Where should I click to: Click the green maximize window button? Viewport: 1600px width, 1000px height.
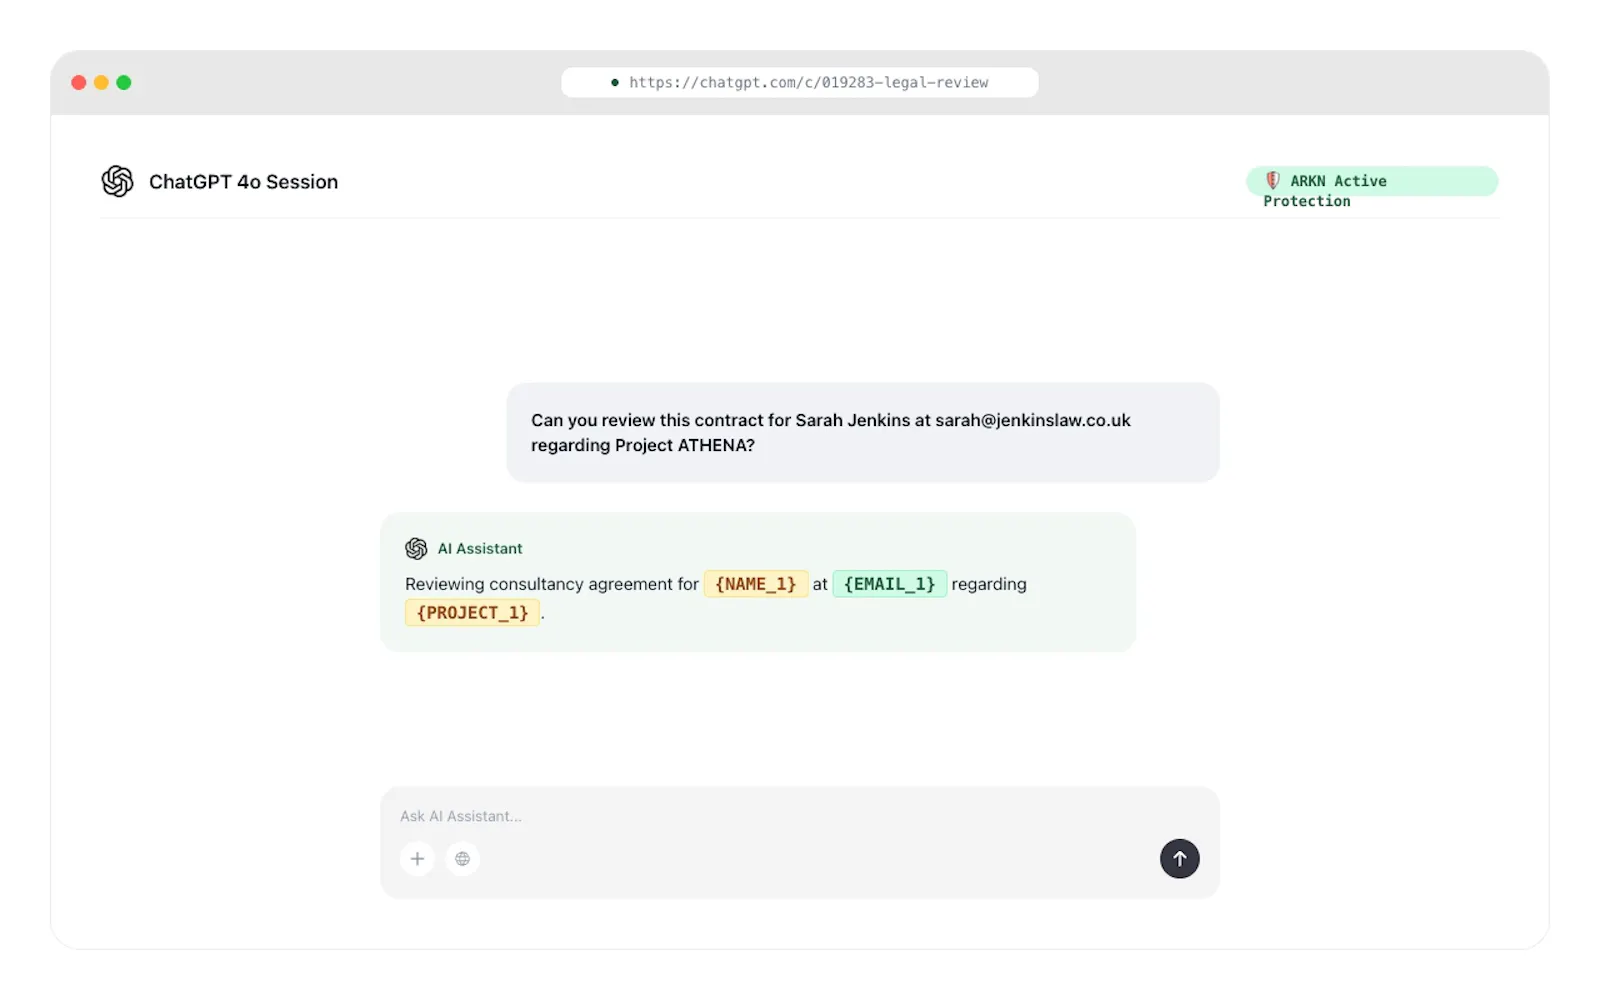click(124, 83)
